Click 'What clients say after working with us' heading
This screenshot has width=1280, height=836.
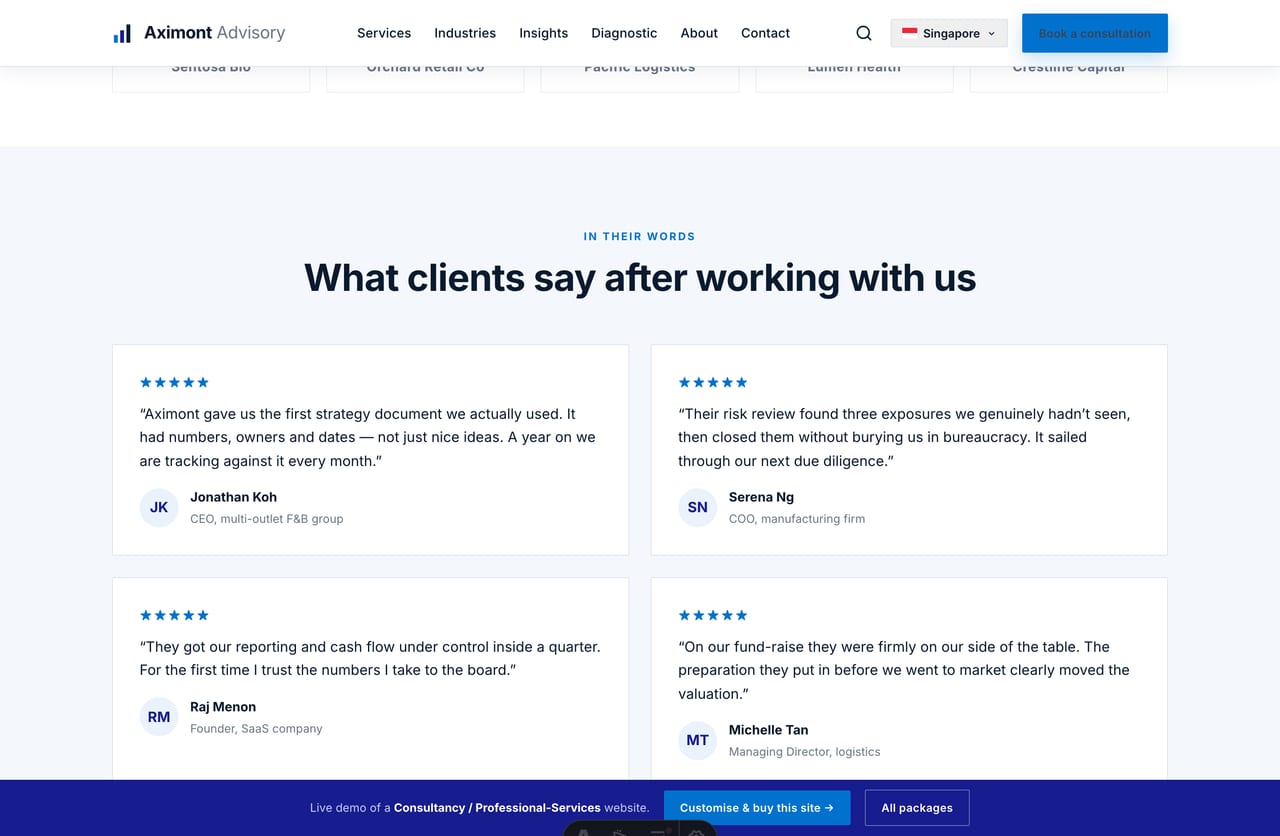tap(640, 278)
